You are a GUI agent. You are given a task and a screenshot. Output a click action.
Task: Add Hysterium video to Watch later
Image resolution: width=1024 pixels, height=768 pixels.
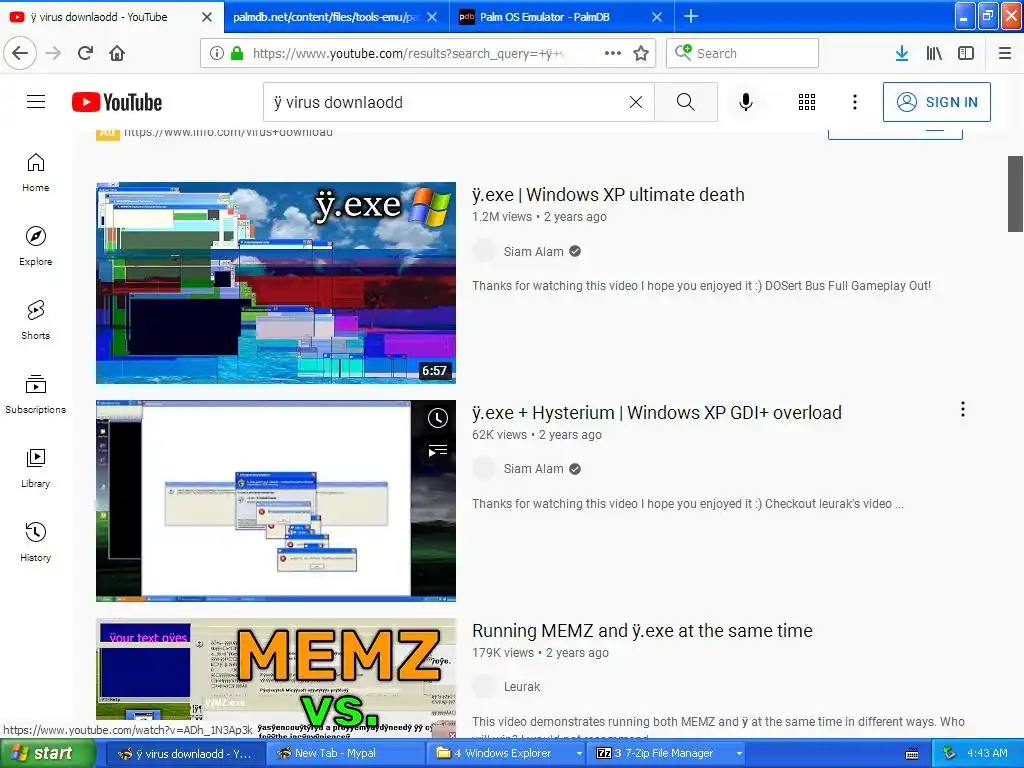pyautogui.click(x=438, y=418)
